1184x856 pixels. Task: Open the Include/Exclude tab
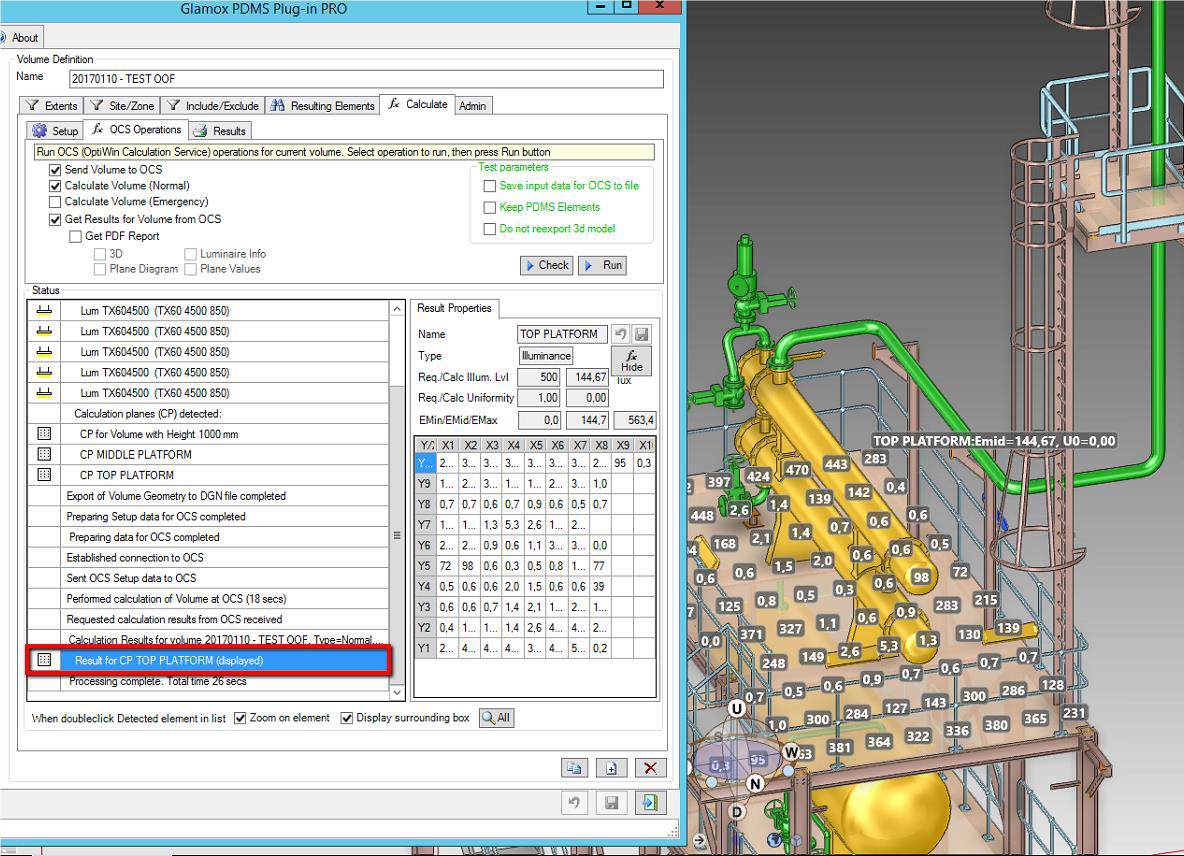213,106
